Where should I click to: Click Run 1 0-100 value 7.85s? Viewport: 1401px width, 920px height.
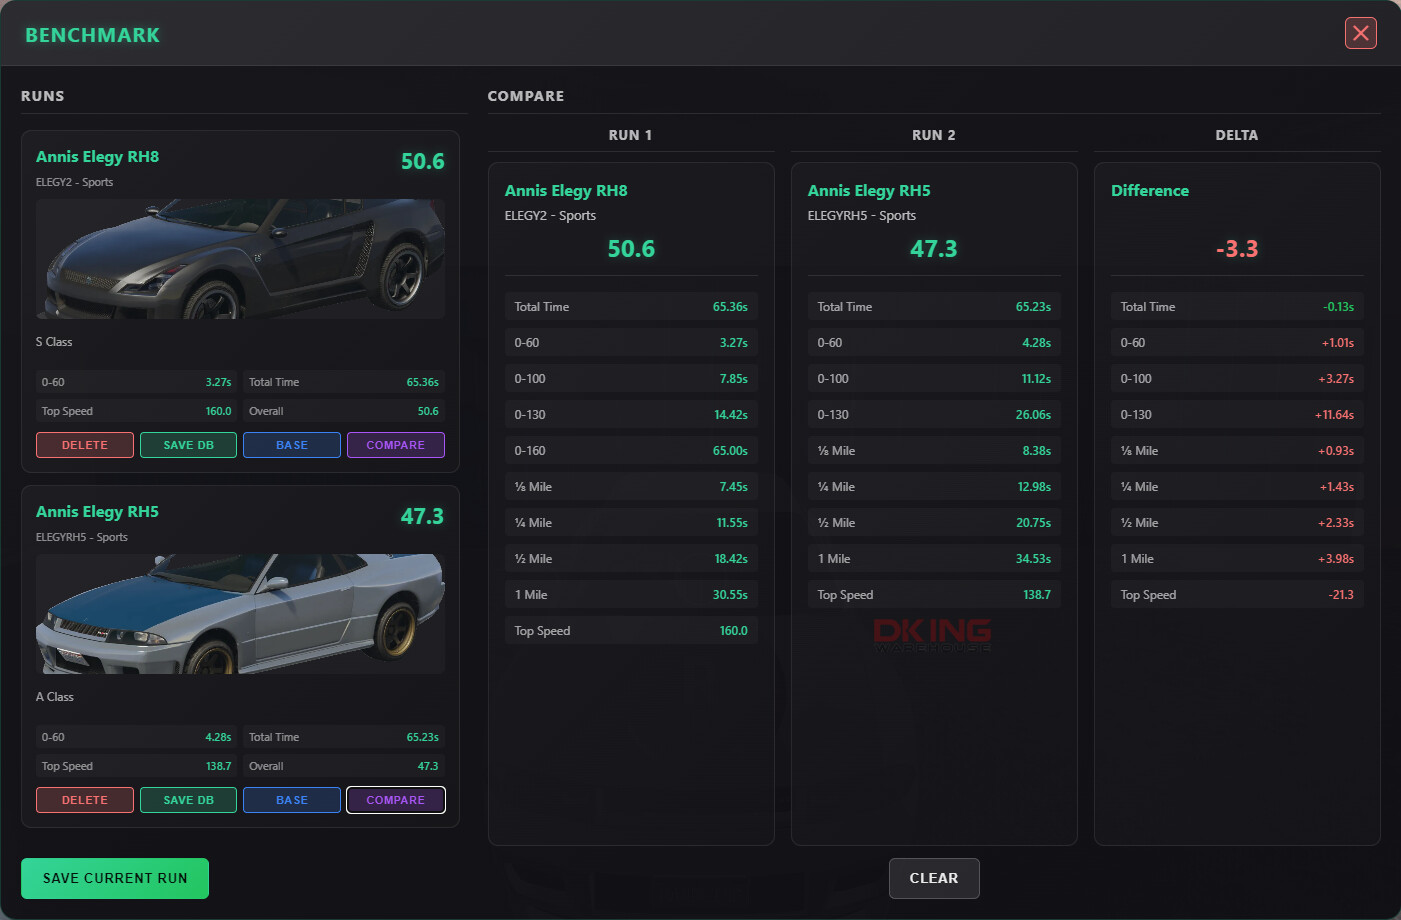[x=733, y=379]
